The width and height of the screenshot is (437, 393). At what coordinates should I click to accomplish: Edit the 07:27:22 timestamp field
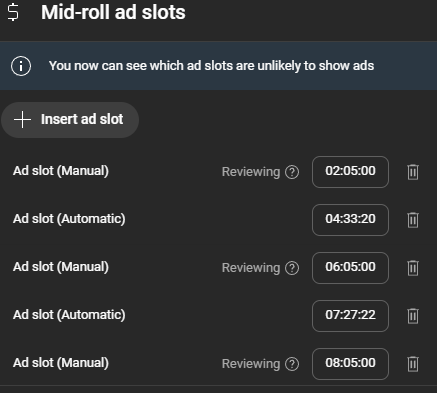350,316
